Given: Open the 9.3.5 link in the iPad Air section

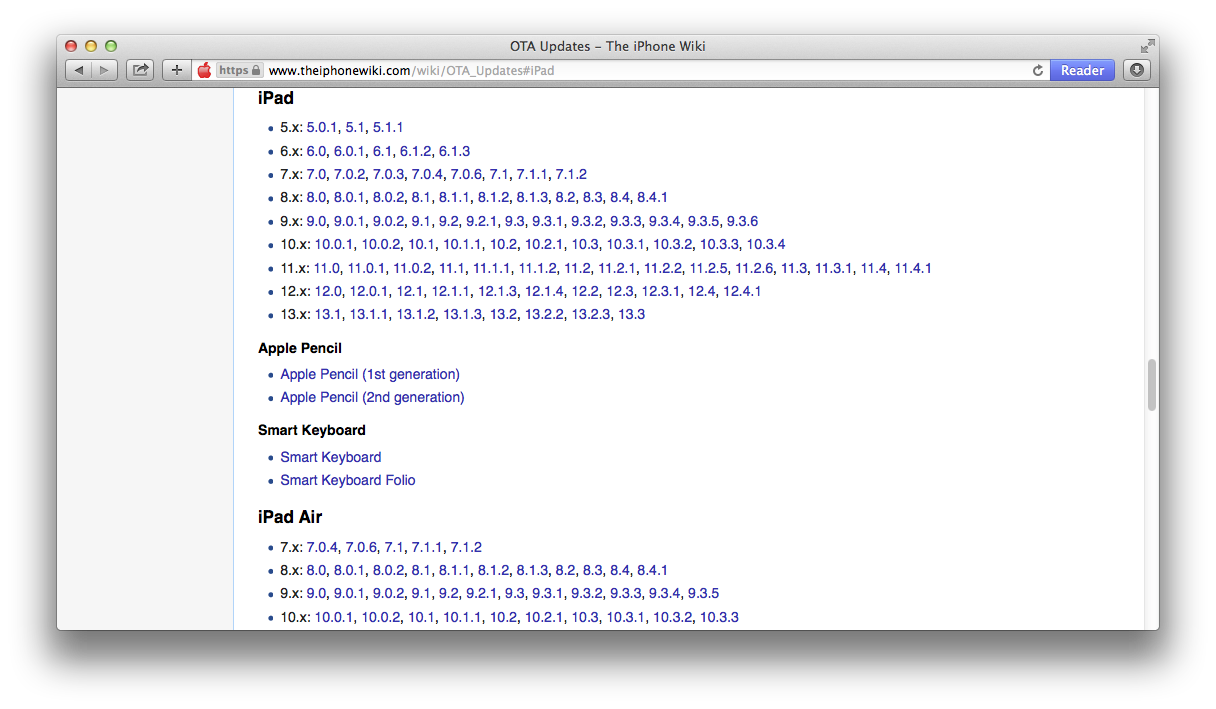Looking at the screenshot, I should click(x=703, y=593).
